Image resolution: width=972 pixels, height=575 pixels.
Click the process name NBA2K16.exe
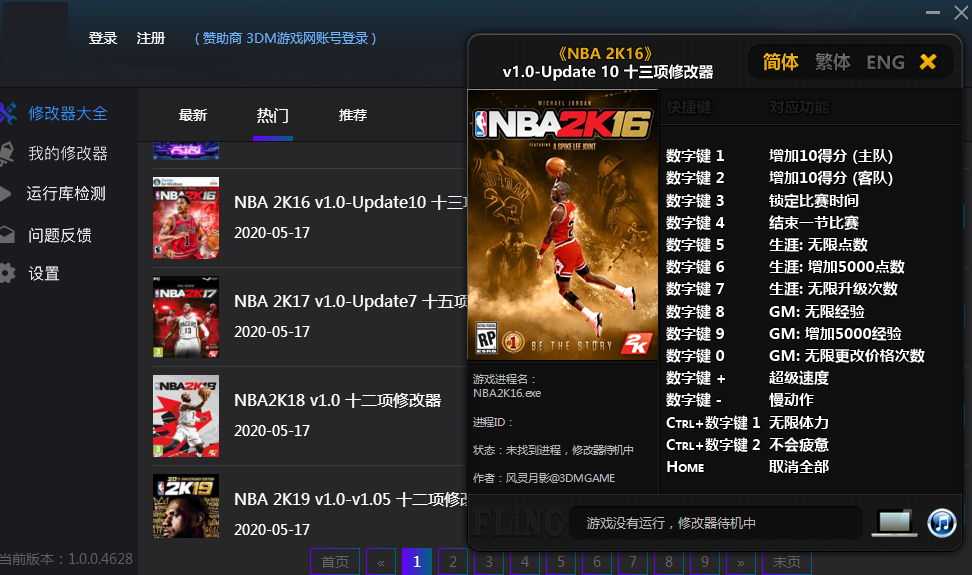pyautogui.click(x=507, y=393)
